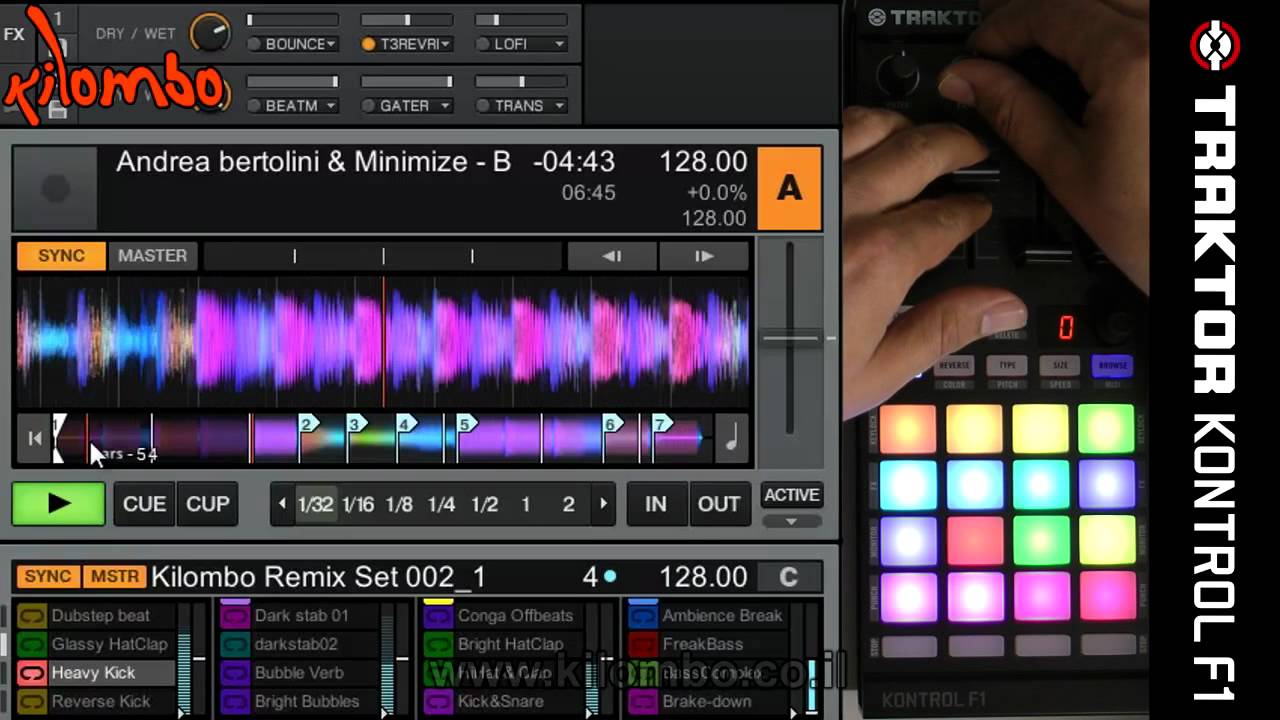Jump to cue point marker 7

click(661, 424)
